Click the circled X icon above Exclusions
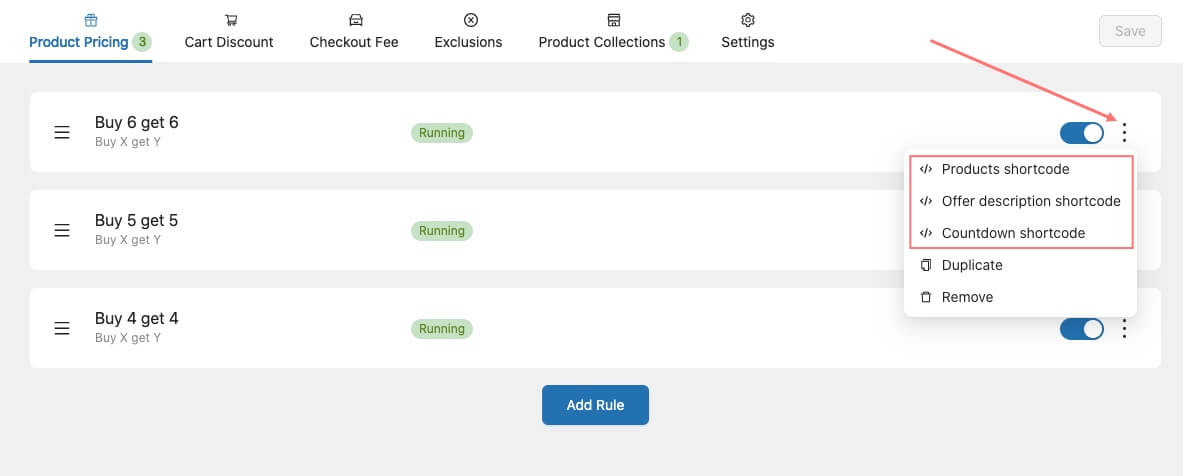The image size is (1183, 476). (x=470, y=20)
